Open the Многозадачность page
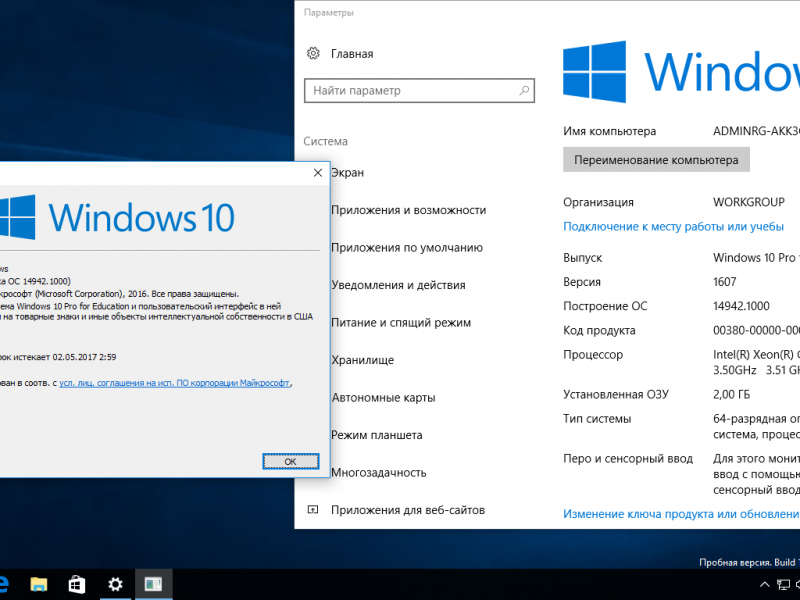 [x=379, y=472]
